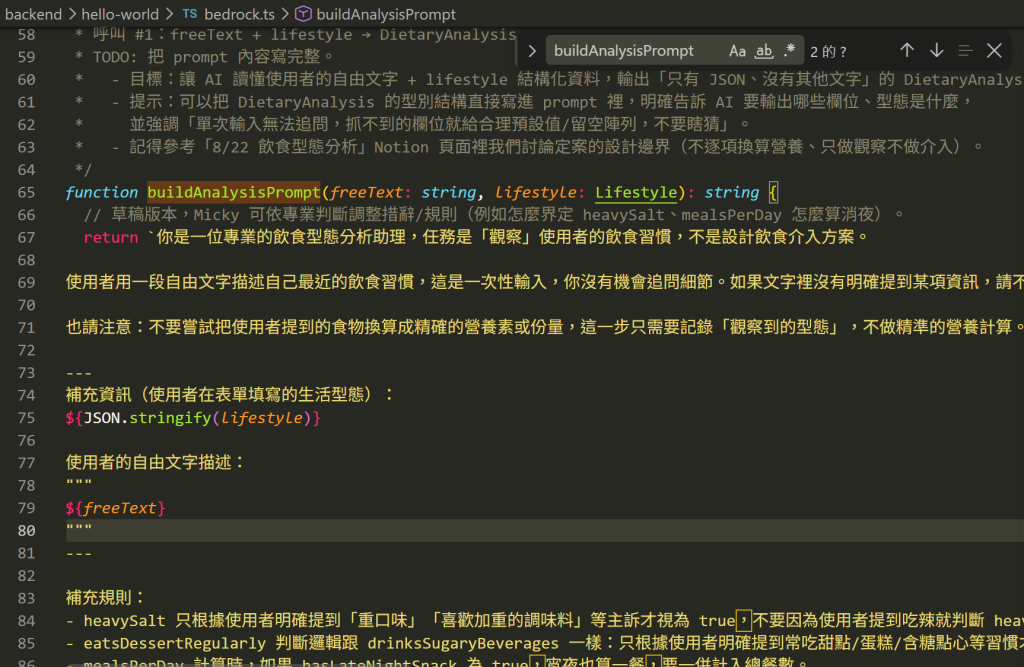Go to next match with down arrow
The height and width of the screenshot is (667, 1024).
936,50
